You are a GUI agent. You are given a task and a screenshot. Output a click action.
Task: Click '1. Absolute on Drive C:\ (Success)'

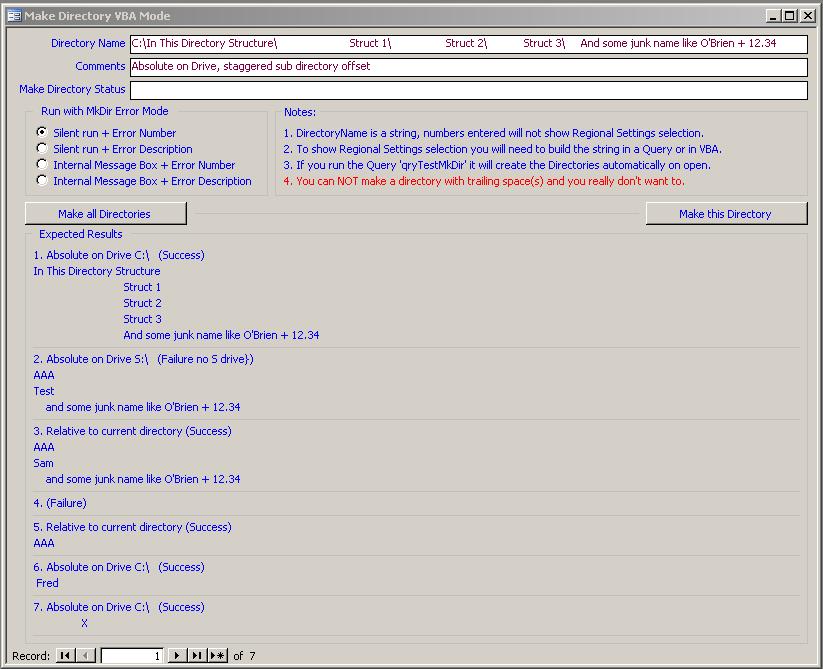119,255
